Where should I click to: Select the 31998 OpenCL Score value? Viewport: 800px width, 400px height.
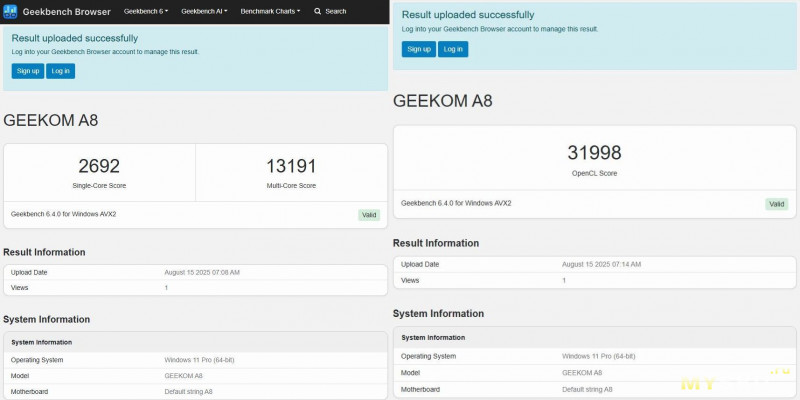pyautogui.click(x=594, y=153)
